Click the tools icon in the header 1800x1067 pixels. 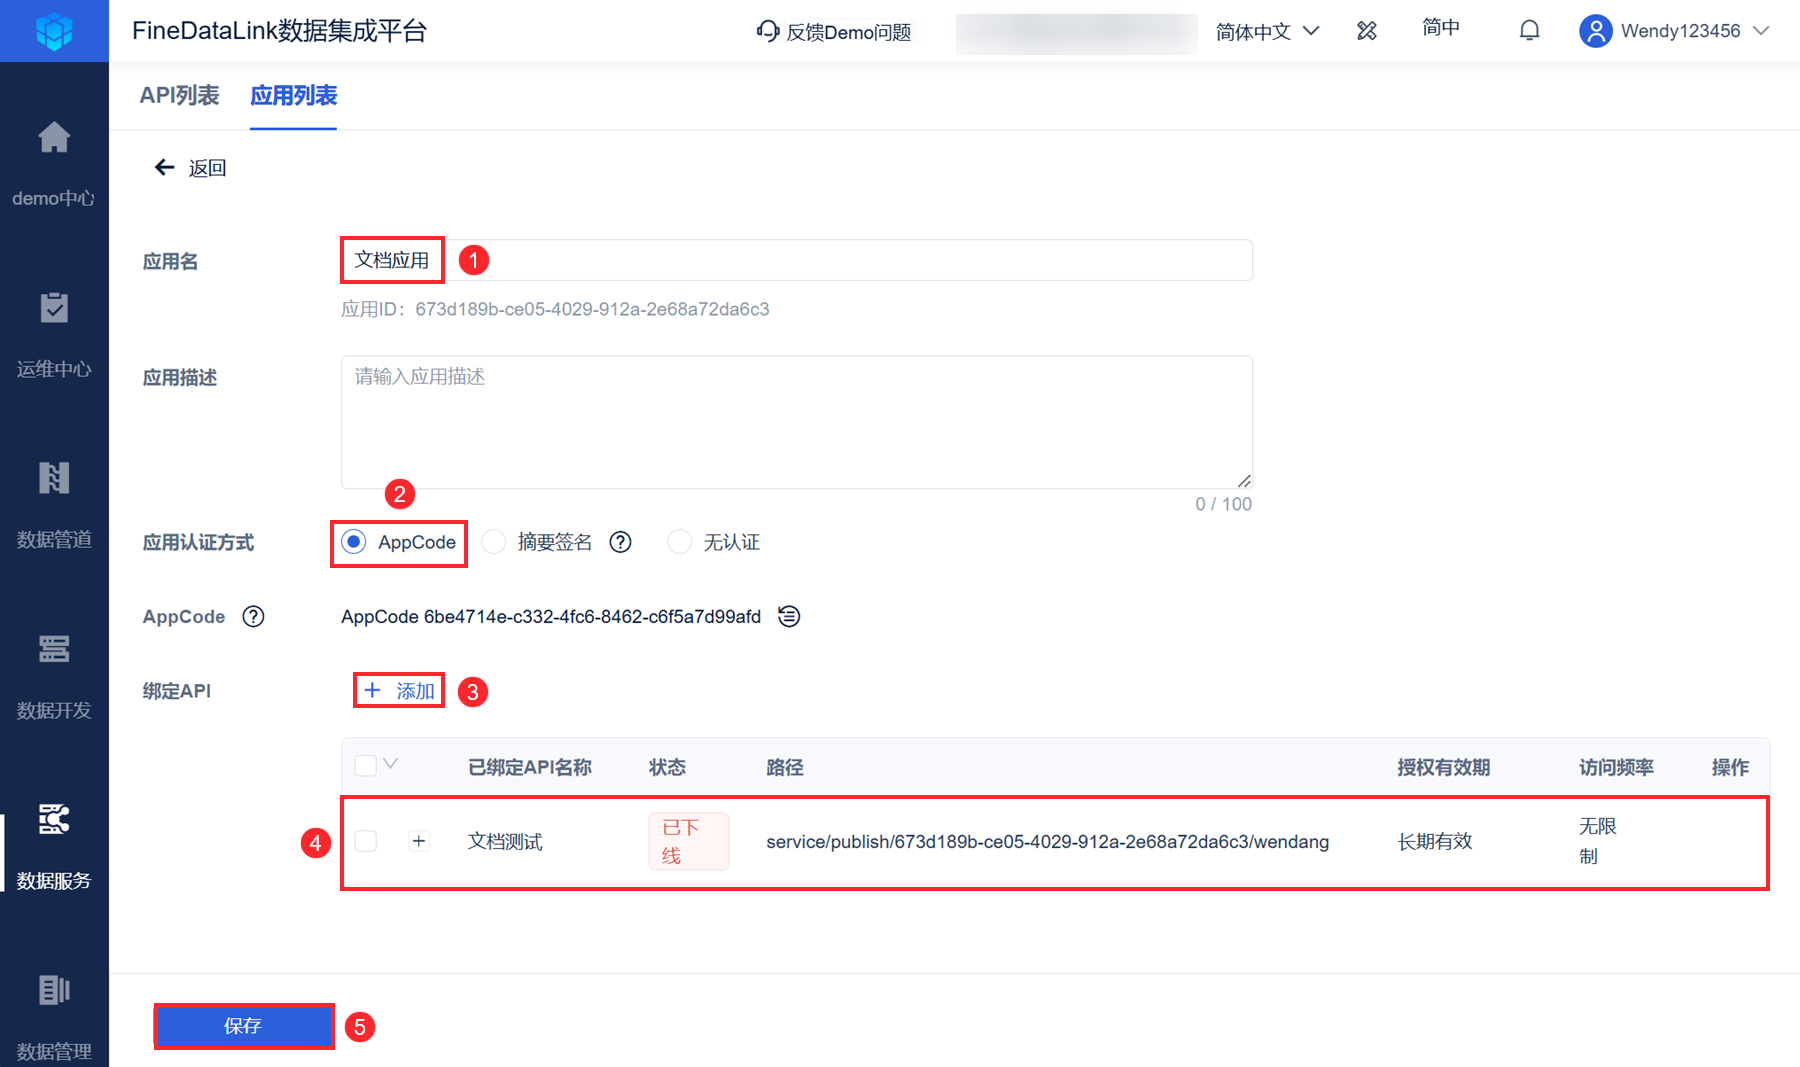pyautogui.click(x=1366, y=31)
